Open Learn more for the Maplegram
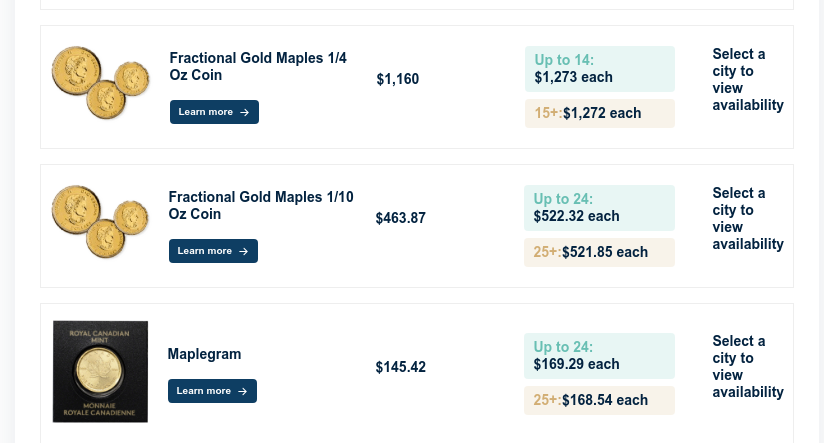The height and width of the screenshot is (443, 824). 212,391
